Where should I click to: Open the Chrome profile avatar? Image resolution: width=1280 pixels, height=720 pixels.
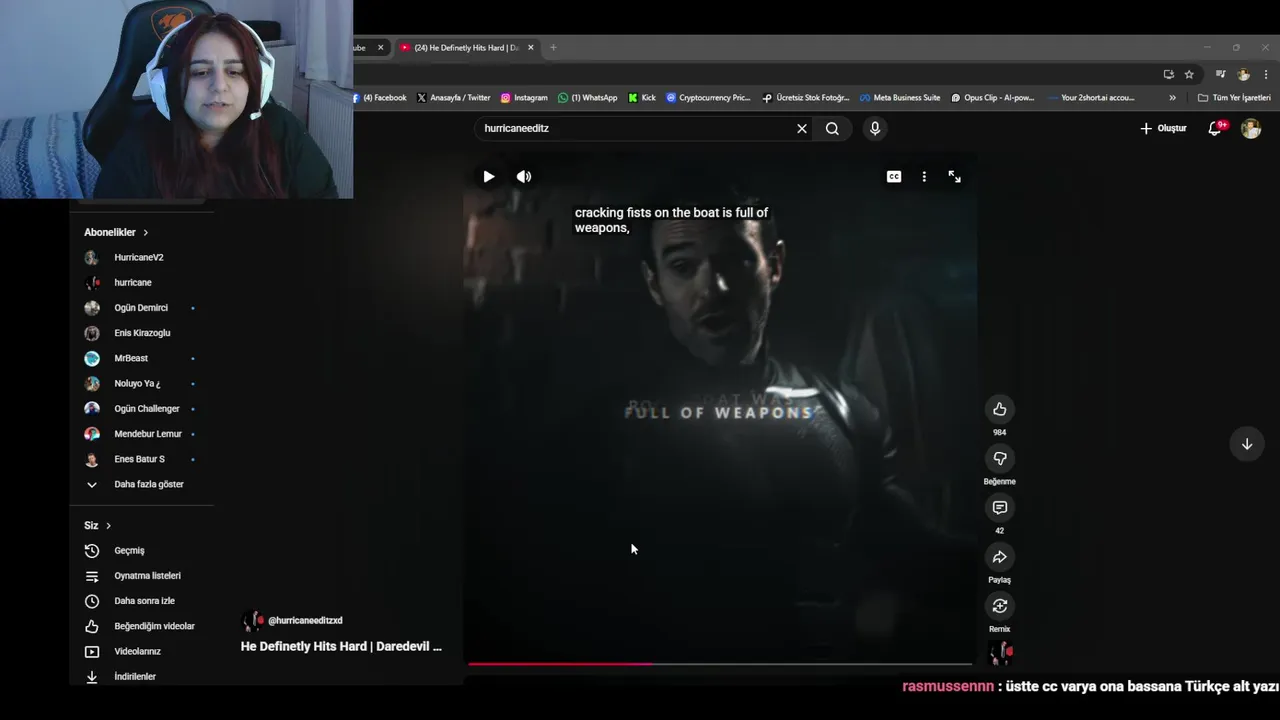tap(1243, 74)
